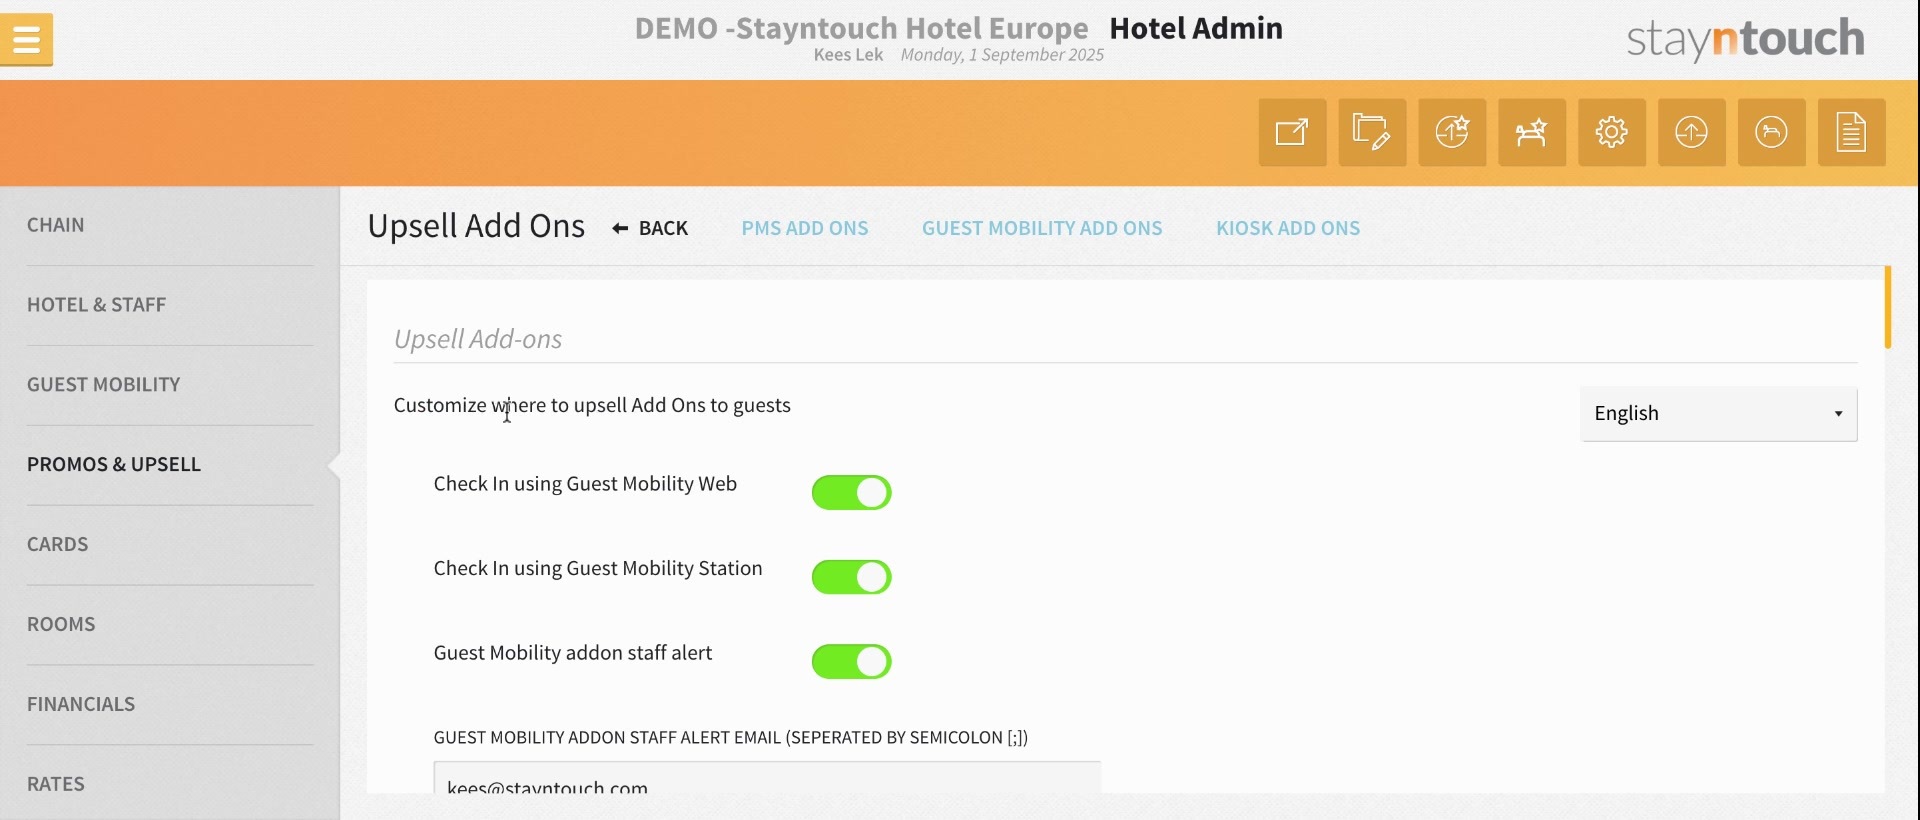1920x820 pixels.
Task: Open GUEST MOBILITY sidebar section
Action: (x=170, y=385)
